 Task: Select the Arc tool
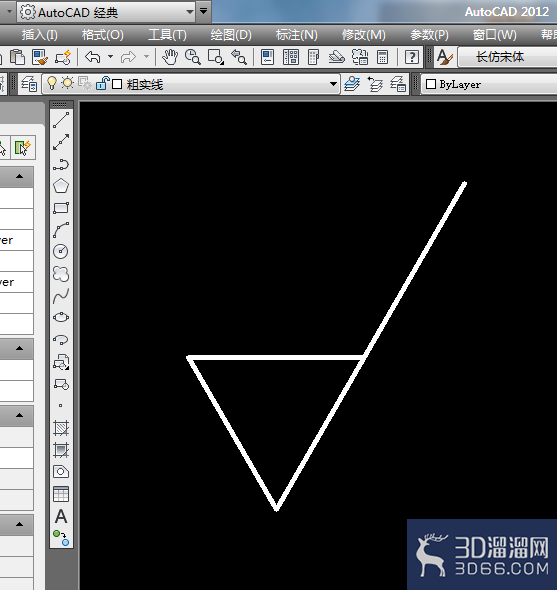pos(61,230)
